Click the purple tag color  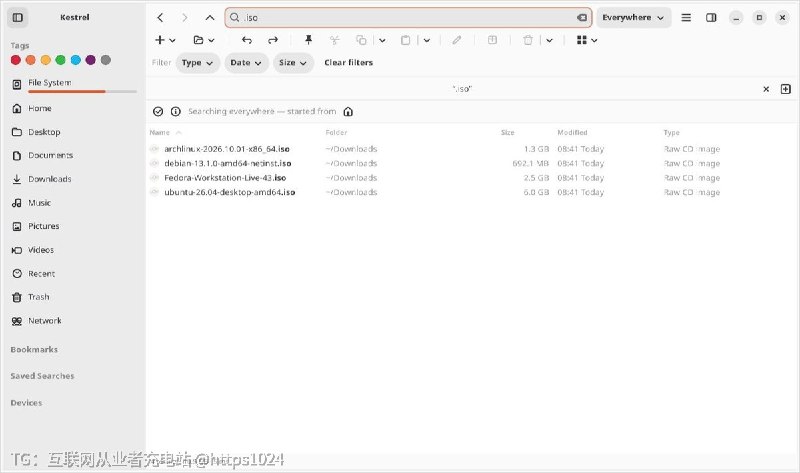click(x=90, y=60)
